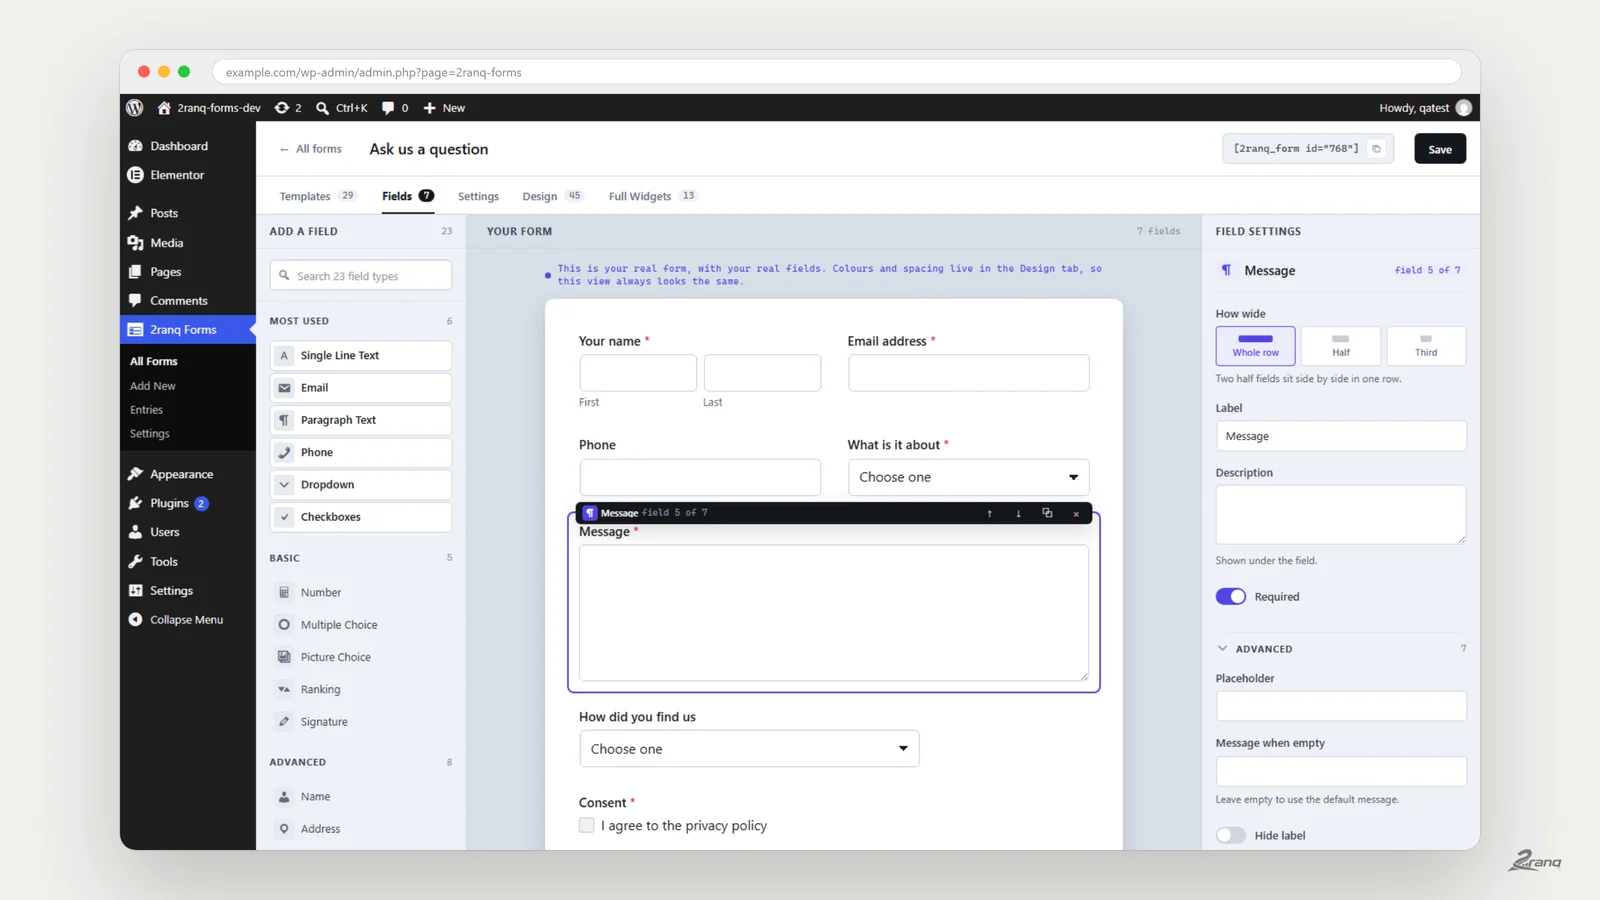The width and height of the screenshot is (1600, 900).
Task: Click the Email address input in form
Action: tap(969, 373)
